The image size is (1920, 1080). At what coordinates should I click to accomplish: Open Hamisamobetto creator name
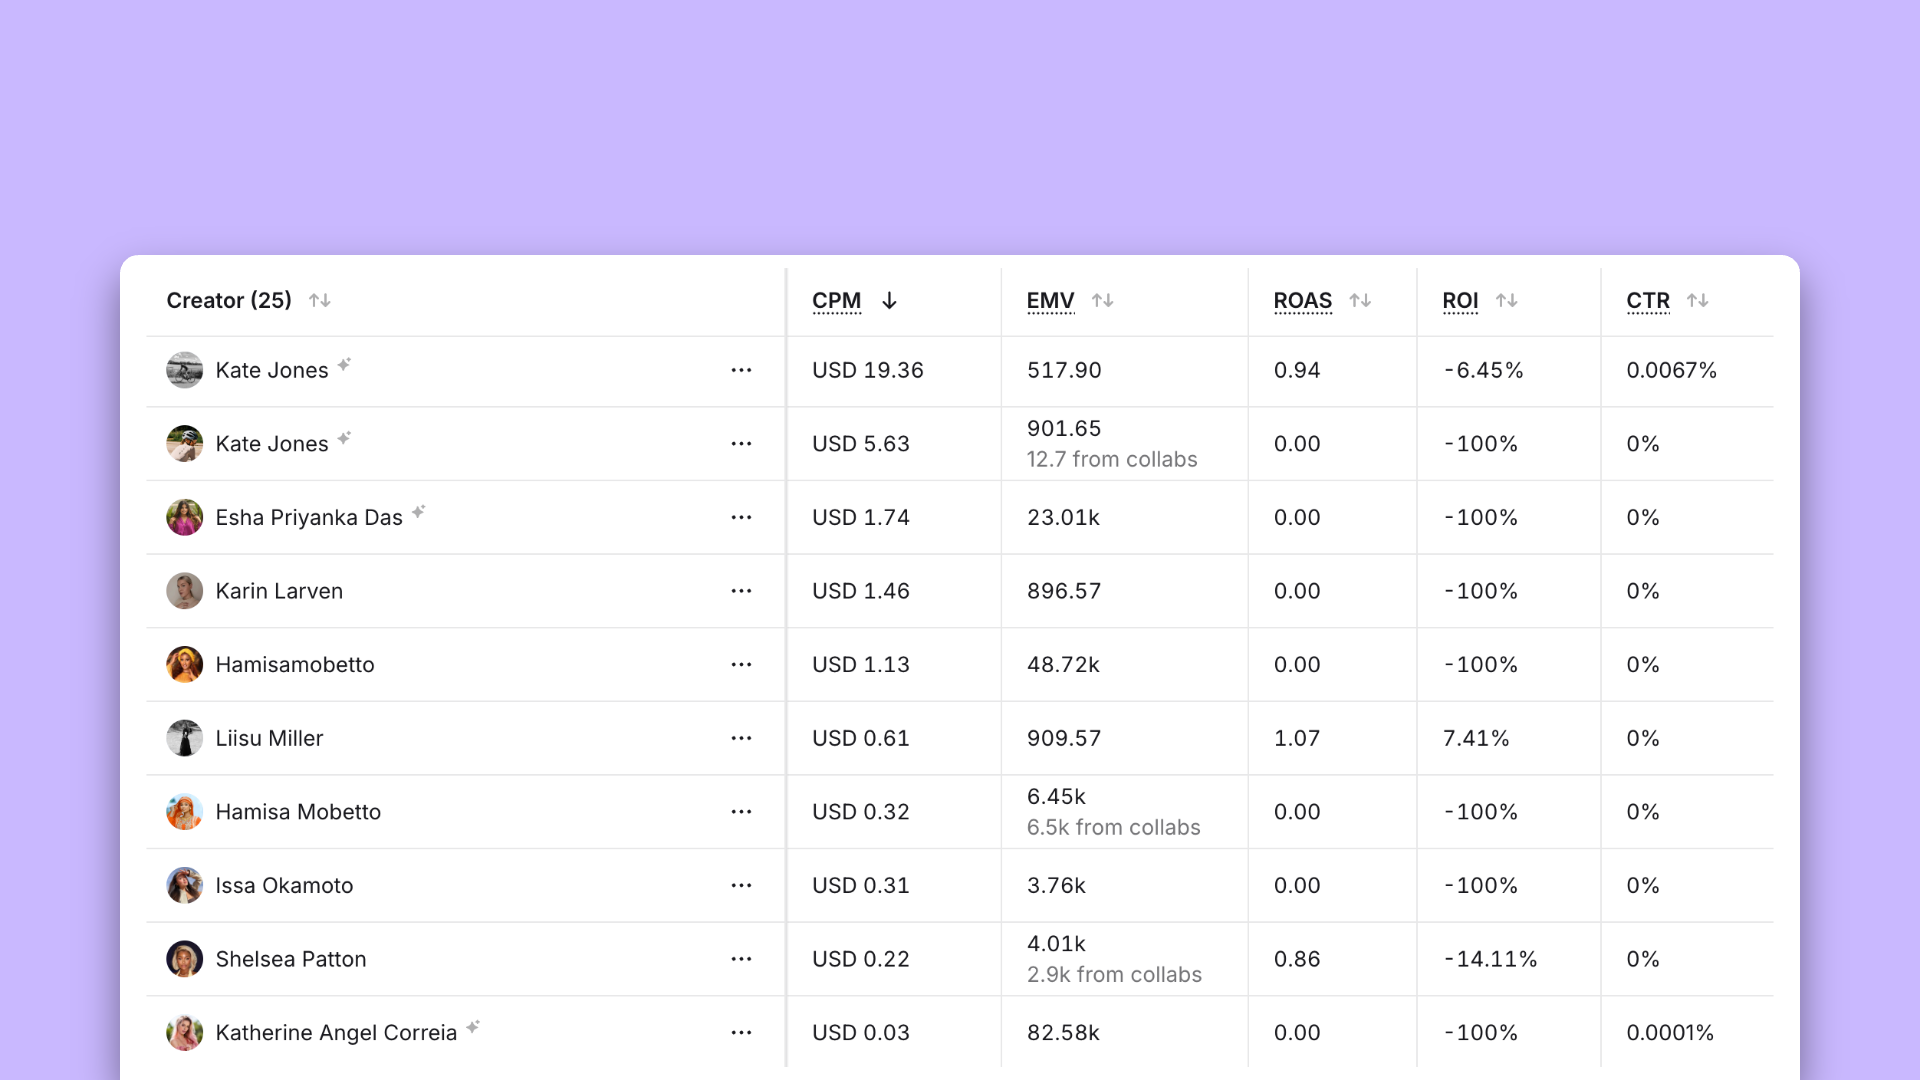tap(295, 665)
